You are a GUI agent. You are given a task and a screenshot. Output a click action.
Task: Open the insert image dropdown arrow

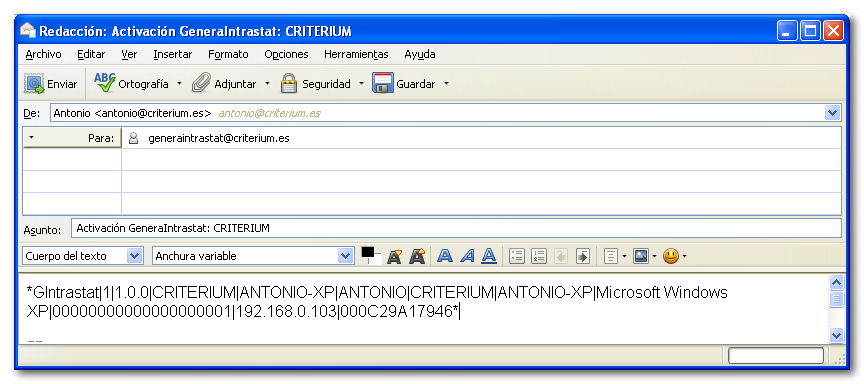(x=654, y=256)
